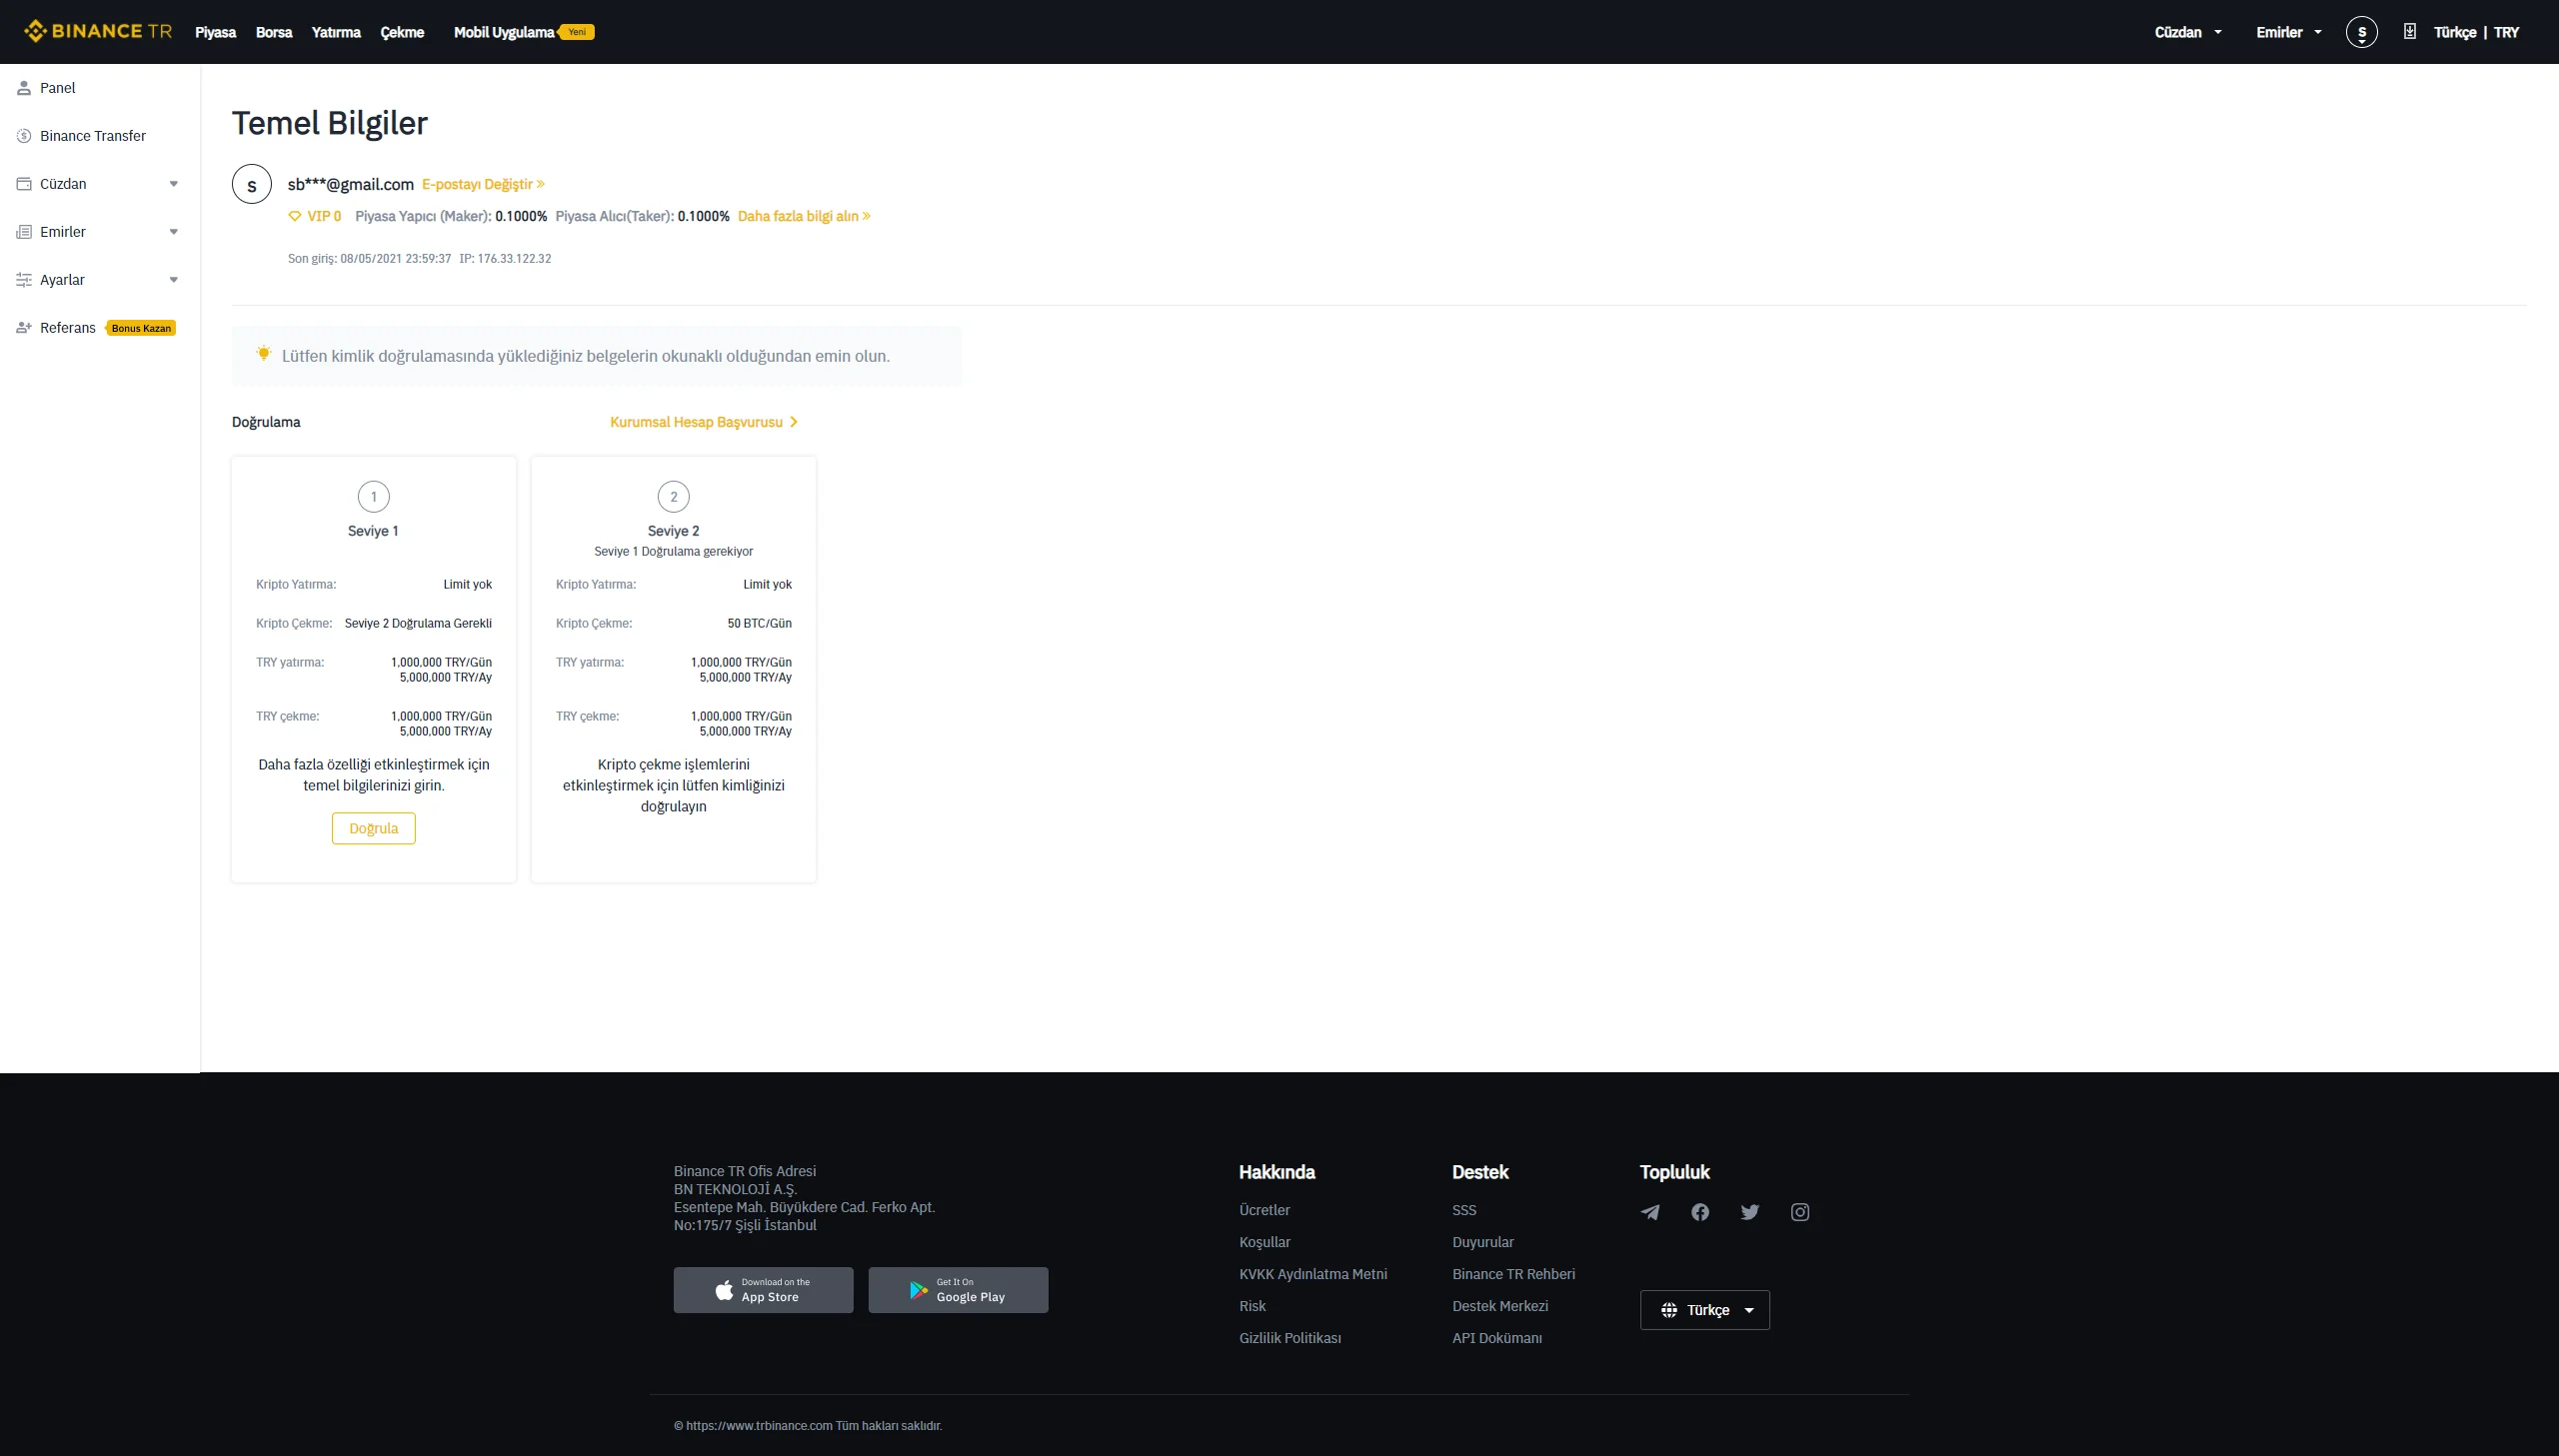Screen dimensions: 2559x1456
Task: Click the Referans people icon
Action: point(24,328)
